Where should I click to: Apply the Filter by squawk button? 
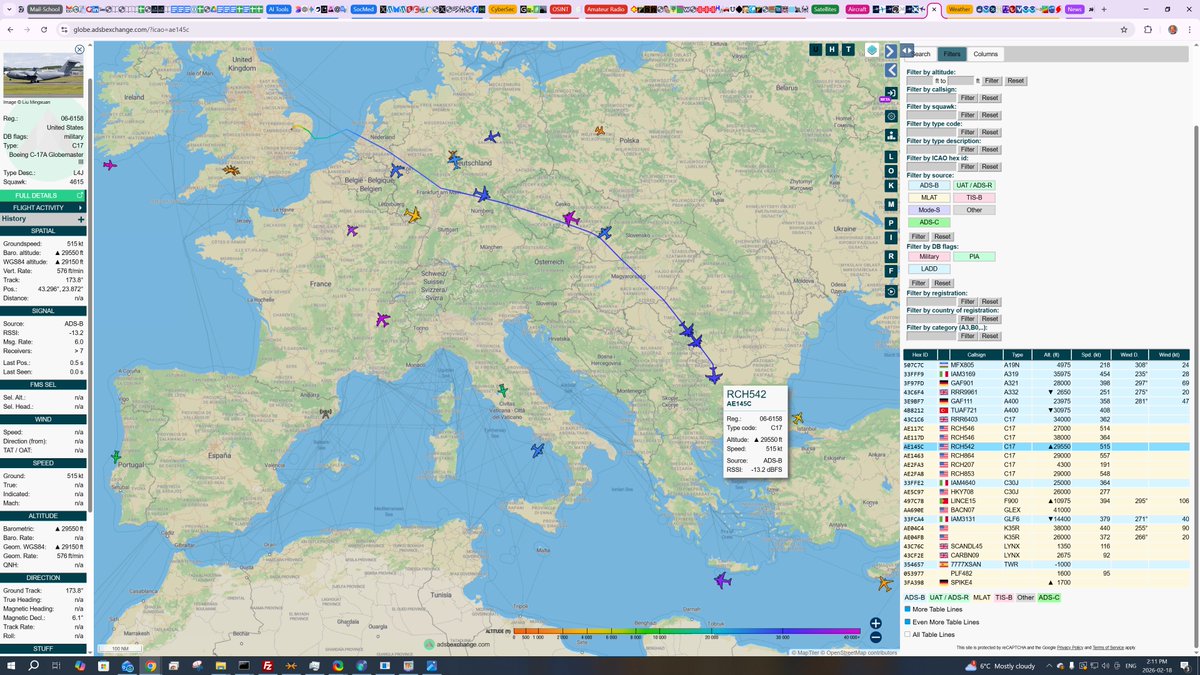(x=967, y=115)
